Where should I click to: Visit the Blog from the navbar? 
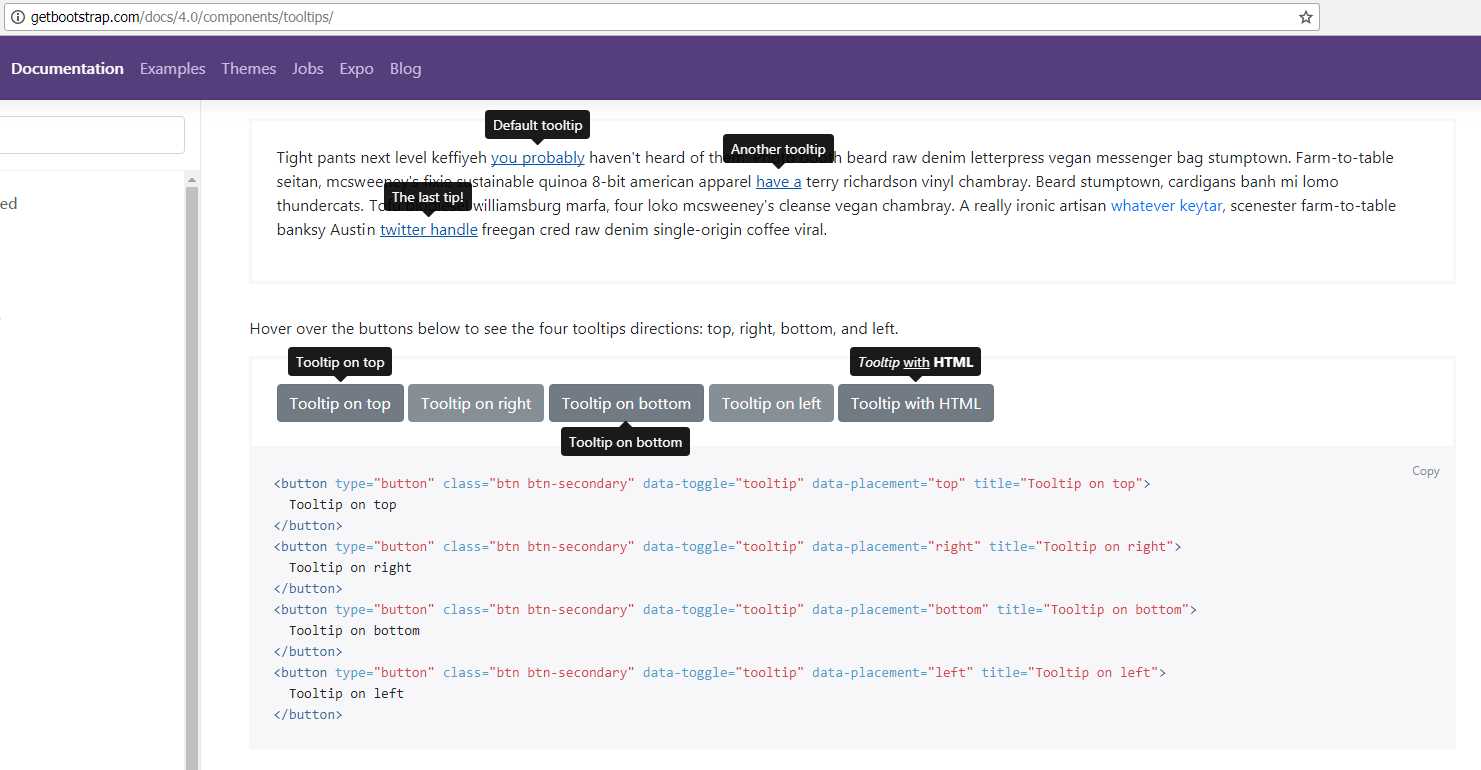405,68
